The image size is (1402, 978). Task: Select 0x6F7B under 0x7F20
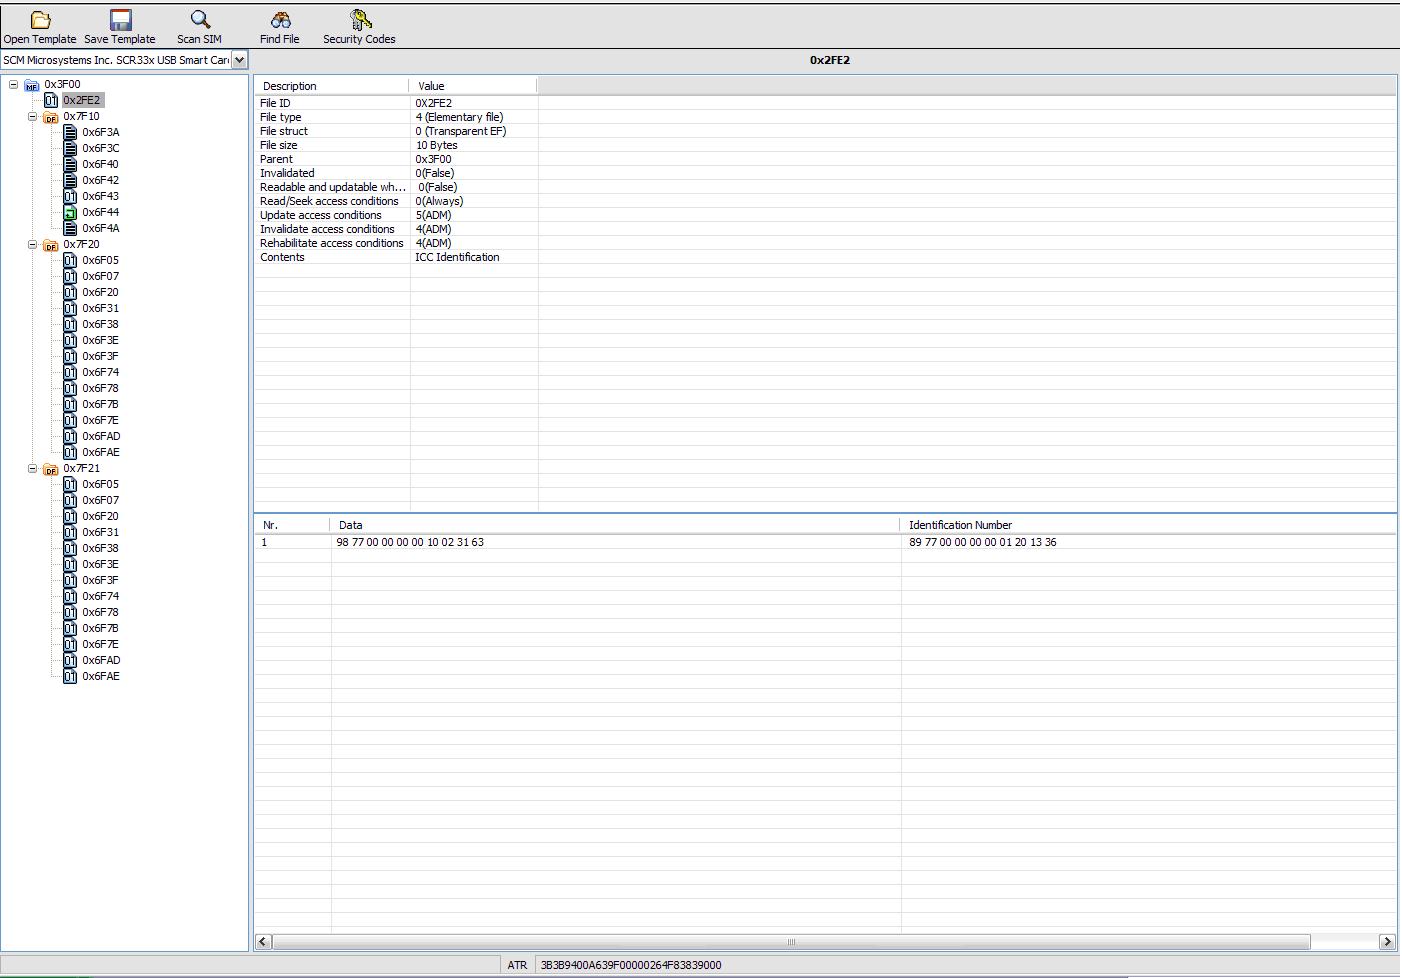pyautogui.click(x=100, y=404)
